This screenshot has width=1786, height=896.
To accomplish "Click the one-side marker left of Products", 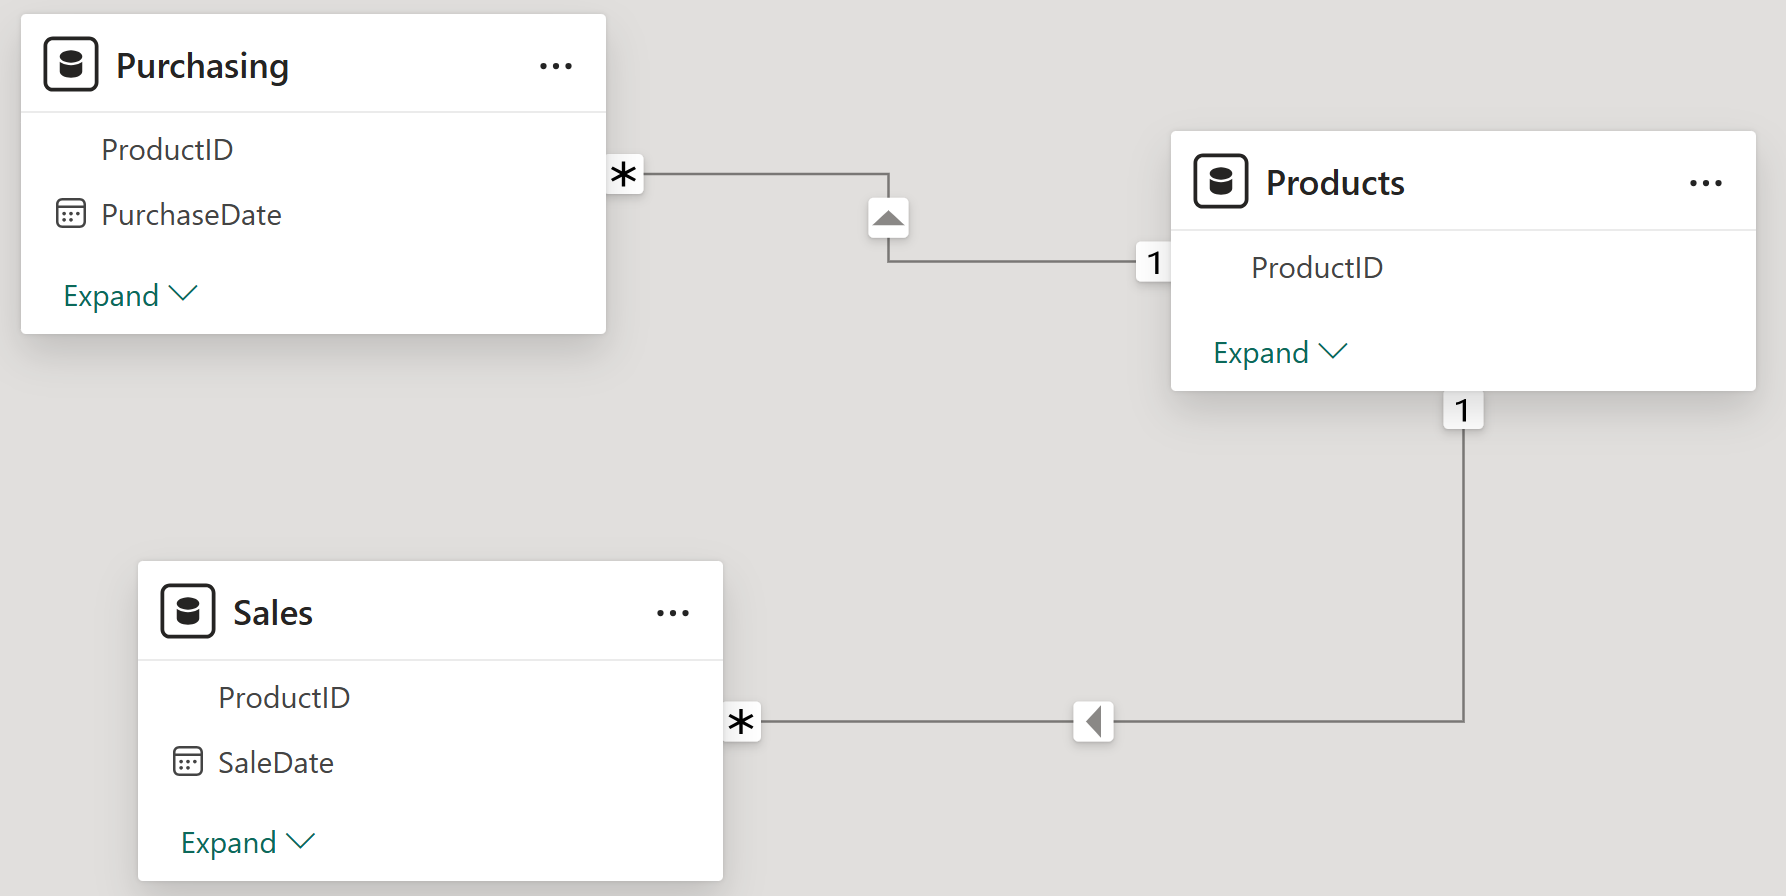I will [1154, 263].
